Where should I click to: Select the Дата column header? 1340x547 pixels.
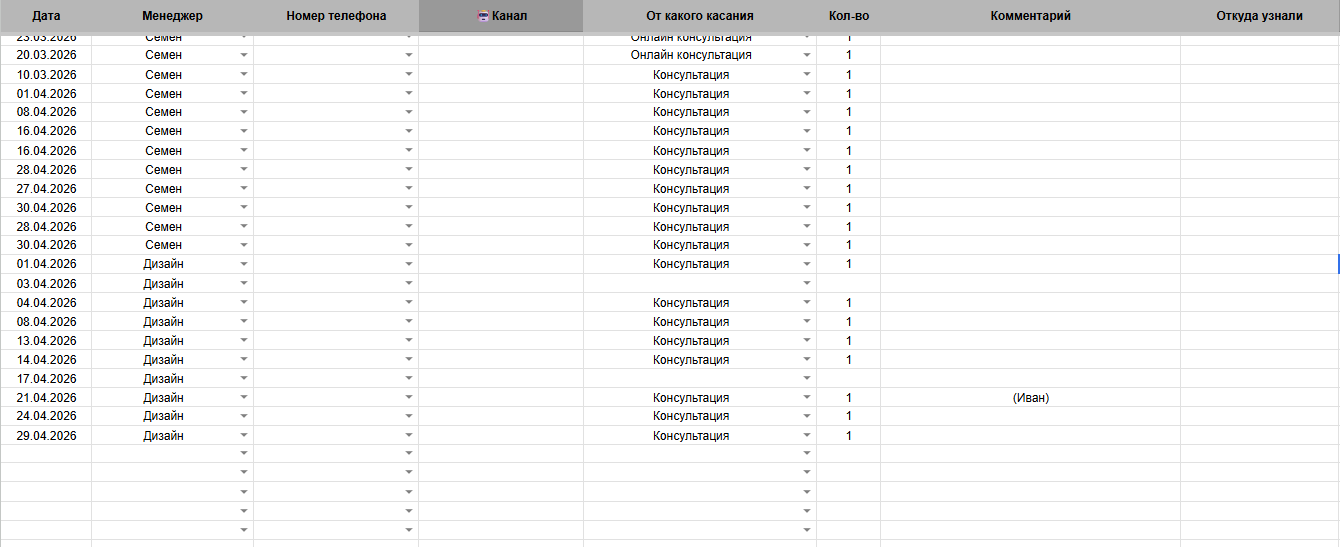point(46,16)
